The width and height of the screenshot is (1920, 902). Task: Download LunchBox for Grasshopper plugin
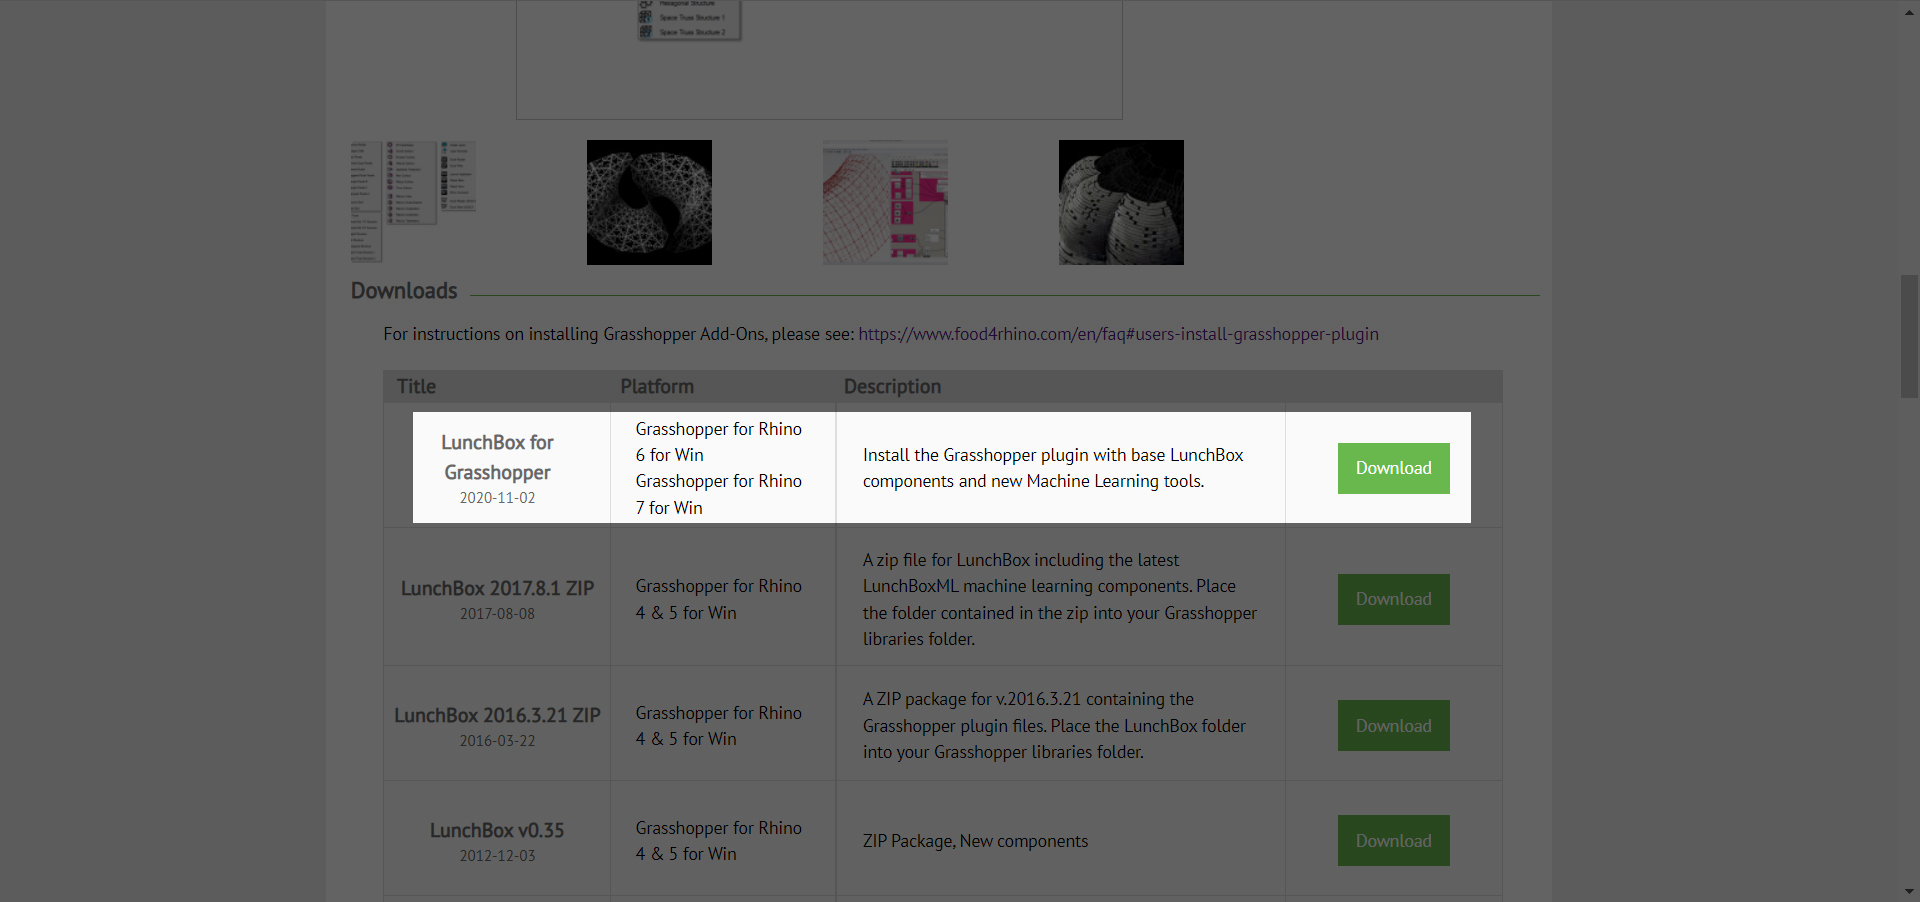[x=1393, y=468]
